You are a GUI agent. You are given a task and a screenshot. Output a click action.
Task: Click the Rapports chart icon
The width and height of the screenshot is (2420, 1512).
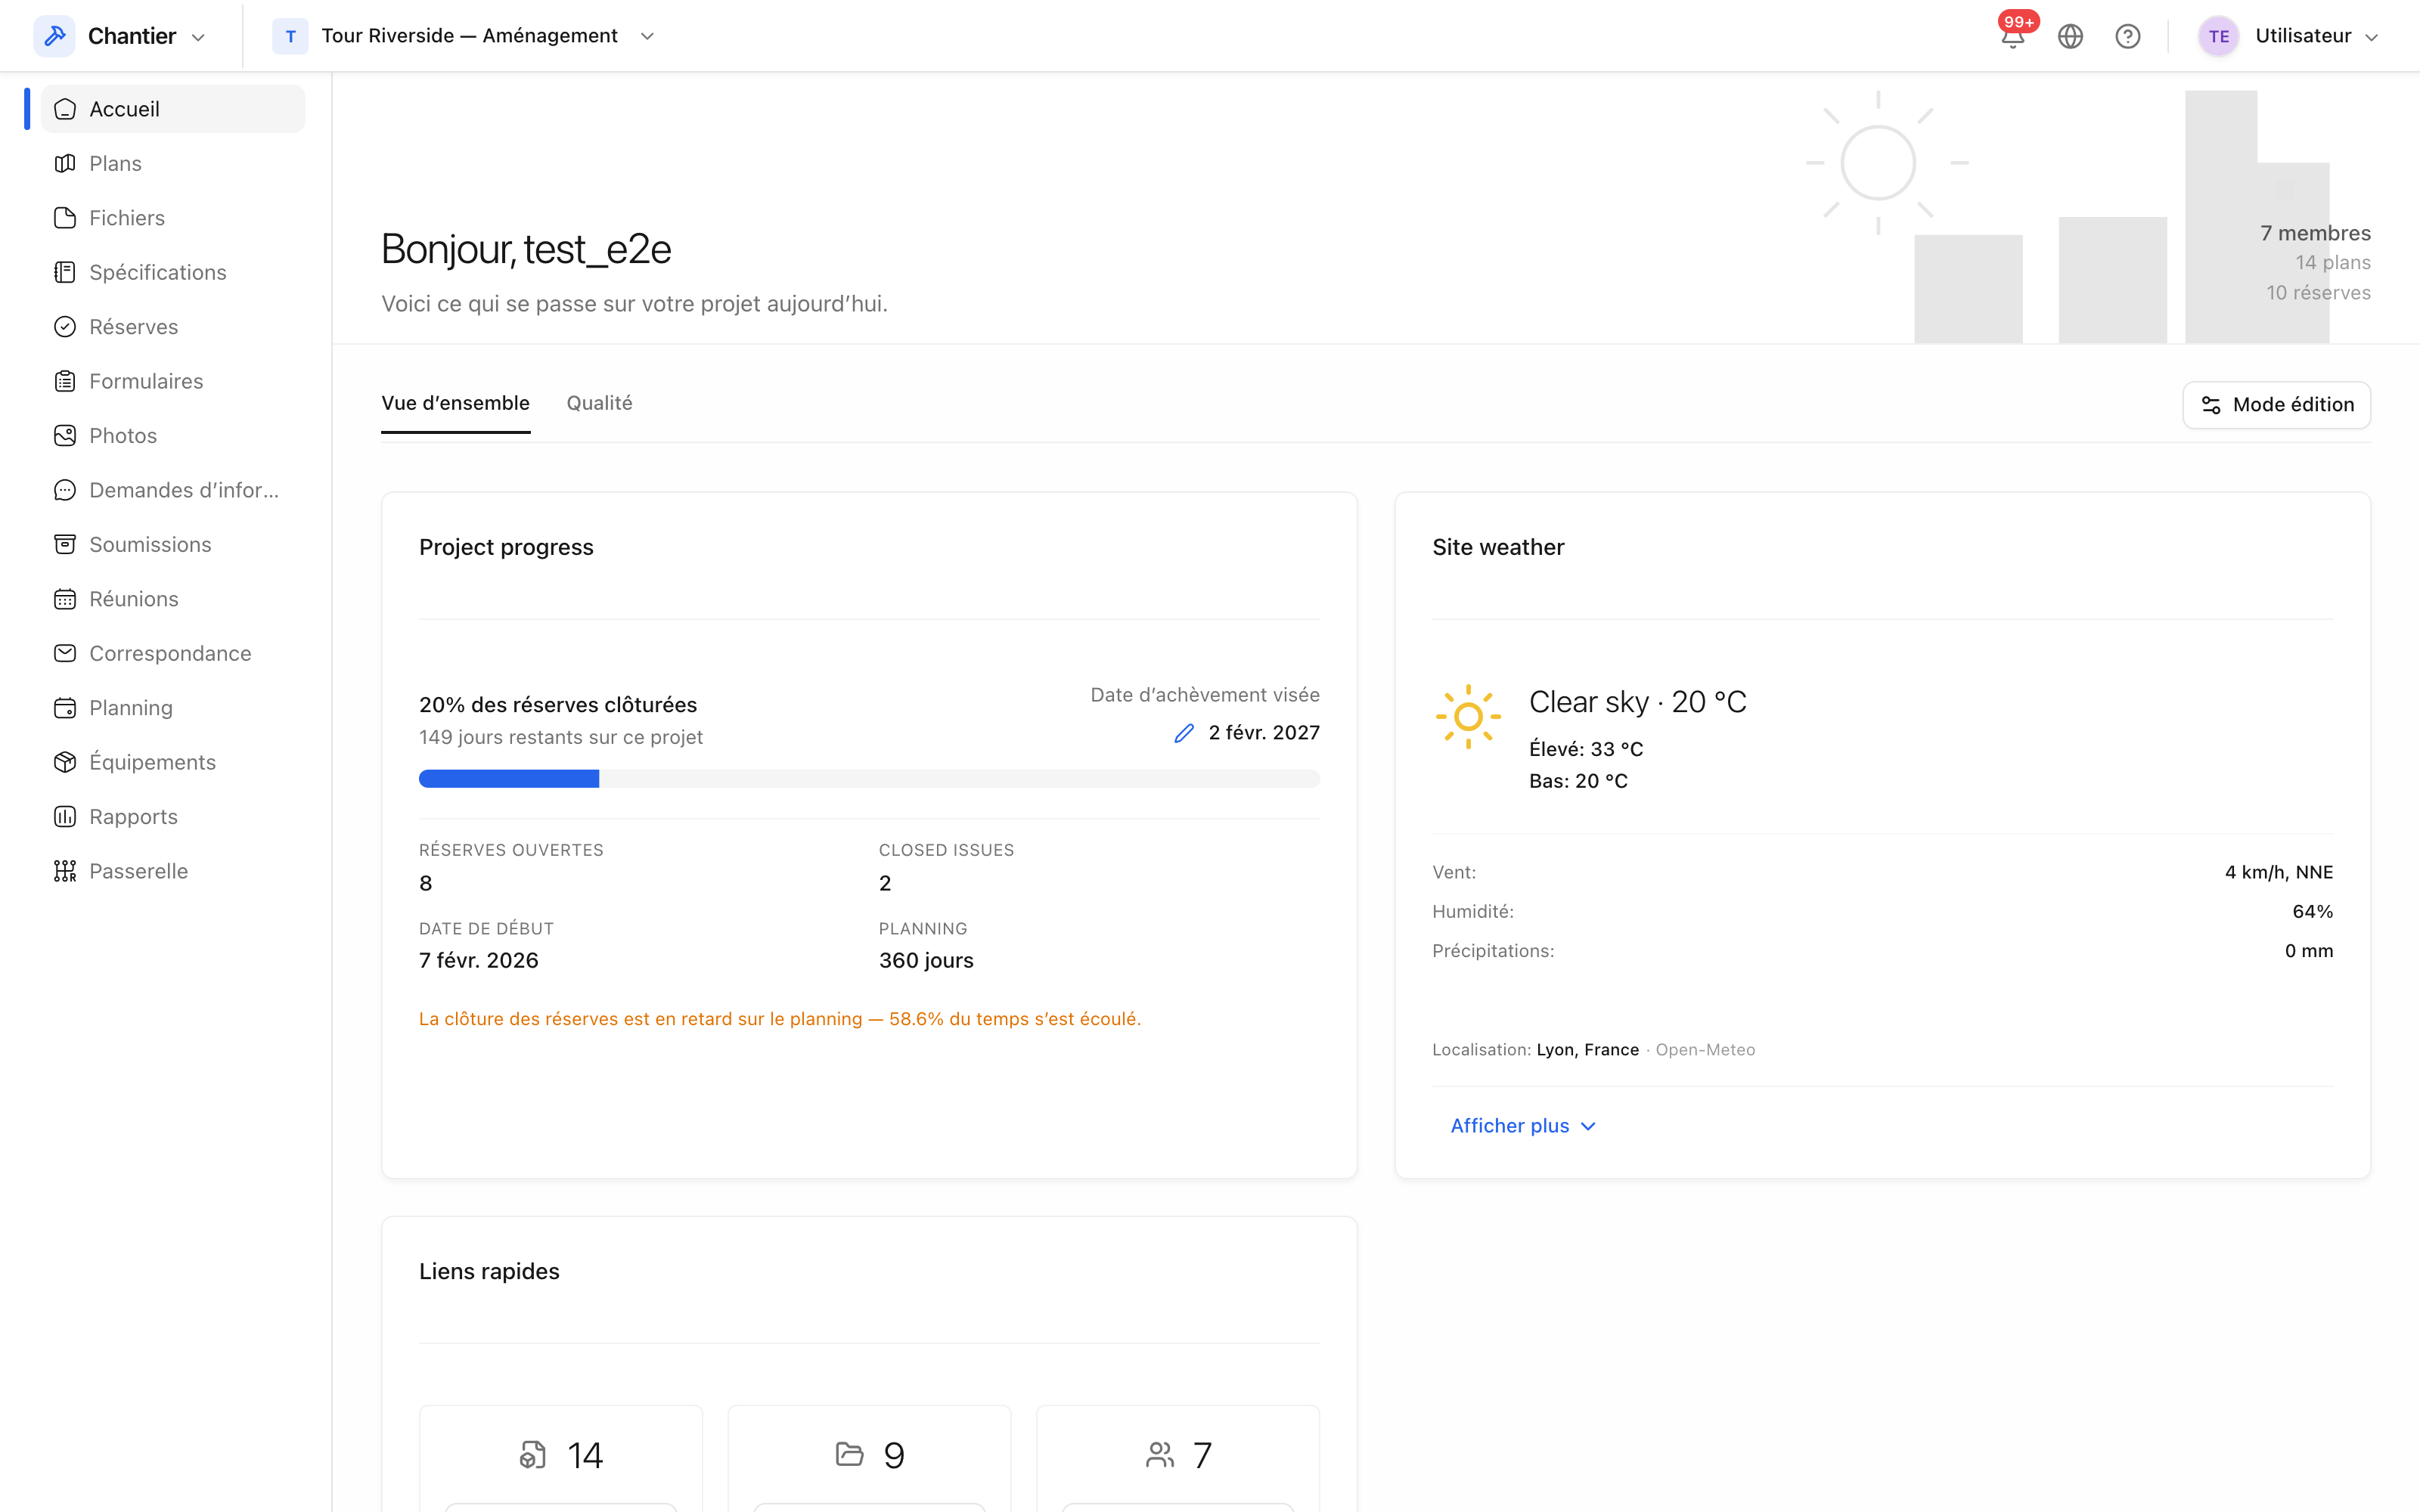(x=65, y=817)
